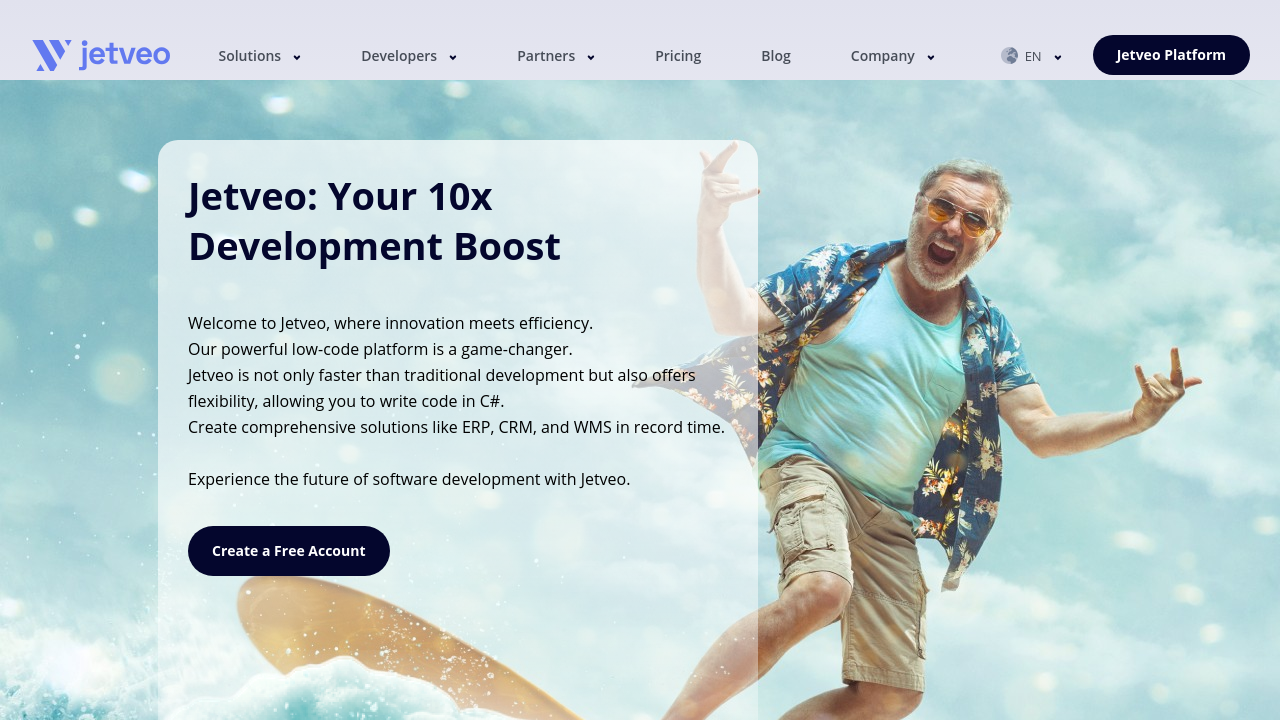Click the globe language icon
Image resolution: width=1280 pixels, height=720 pixels.
pos(1009,56)
